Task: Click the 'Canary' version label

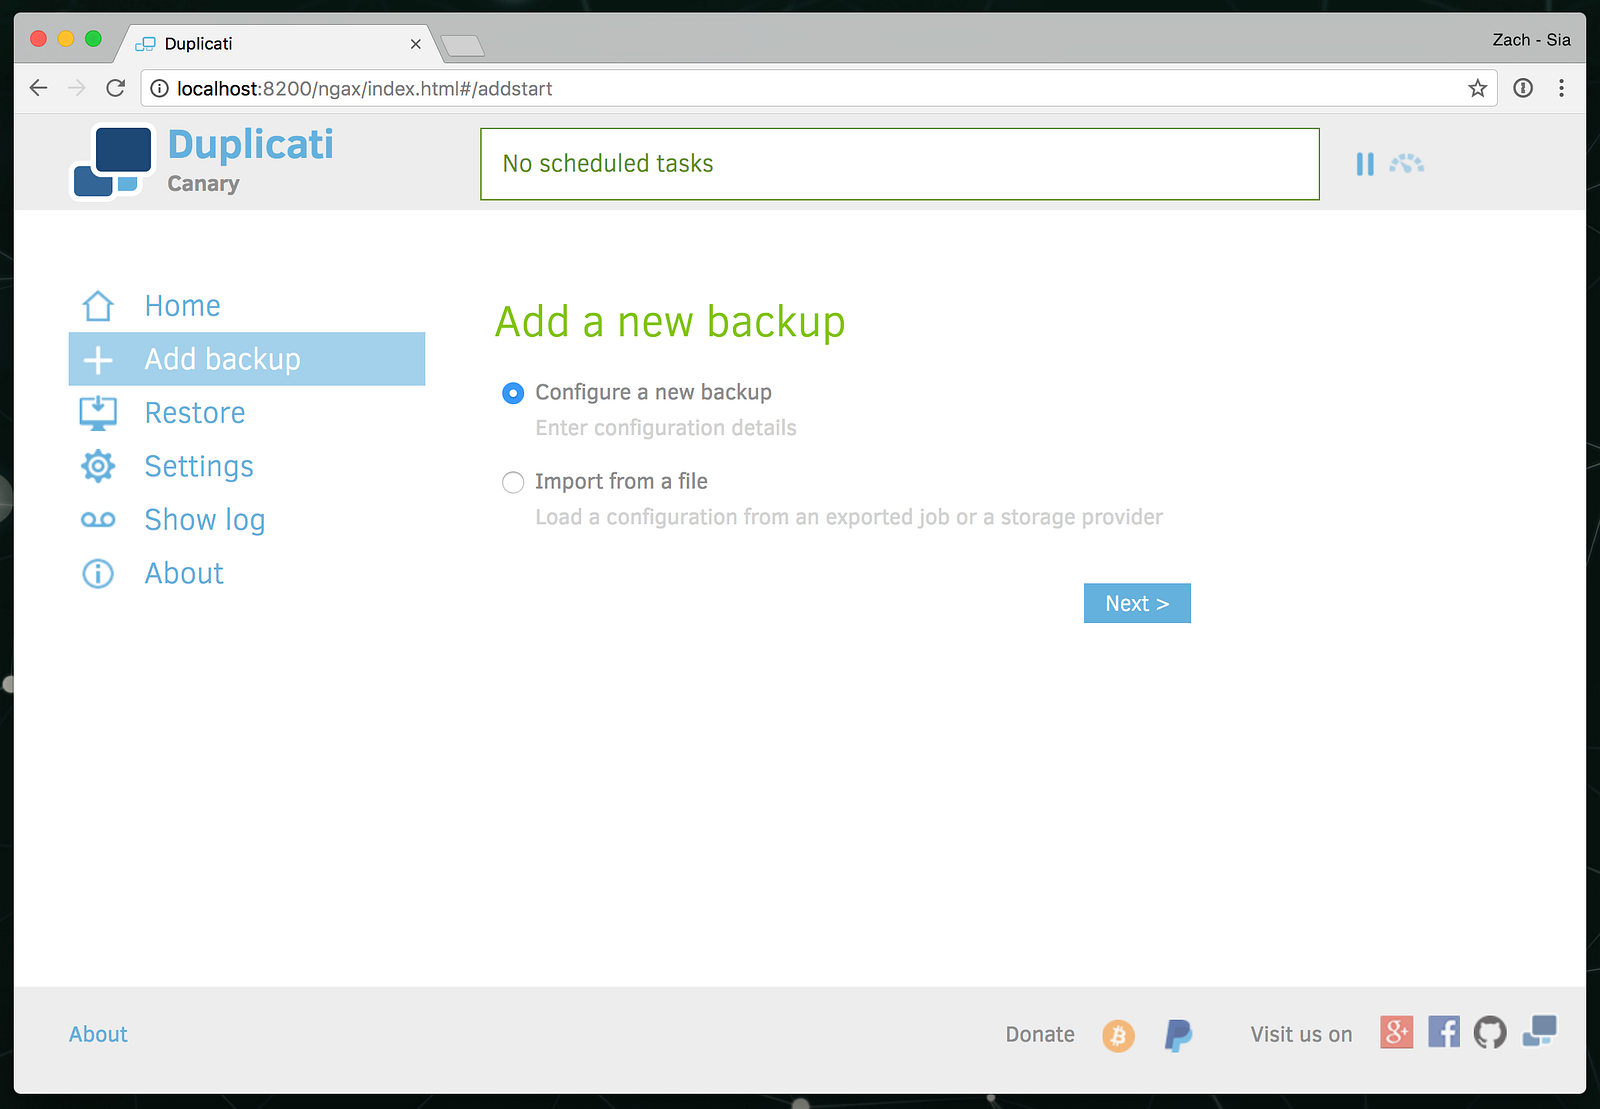Action: [203, 184]
